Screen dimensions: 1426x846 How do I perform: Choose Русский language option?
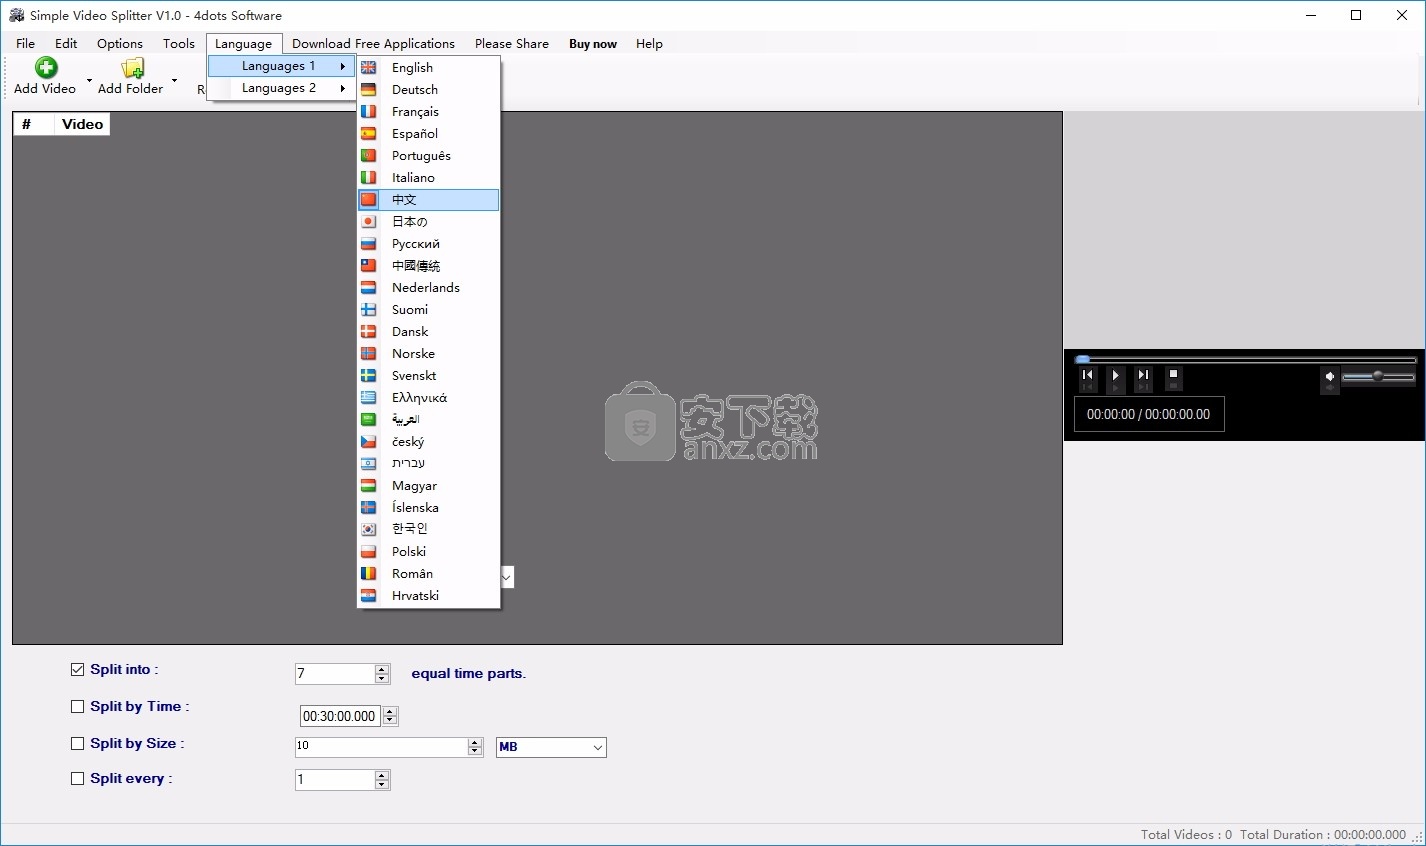coord(428,243)
